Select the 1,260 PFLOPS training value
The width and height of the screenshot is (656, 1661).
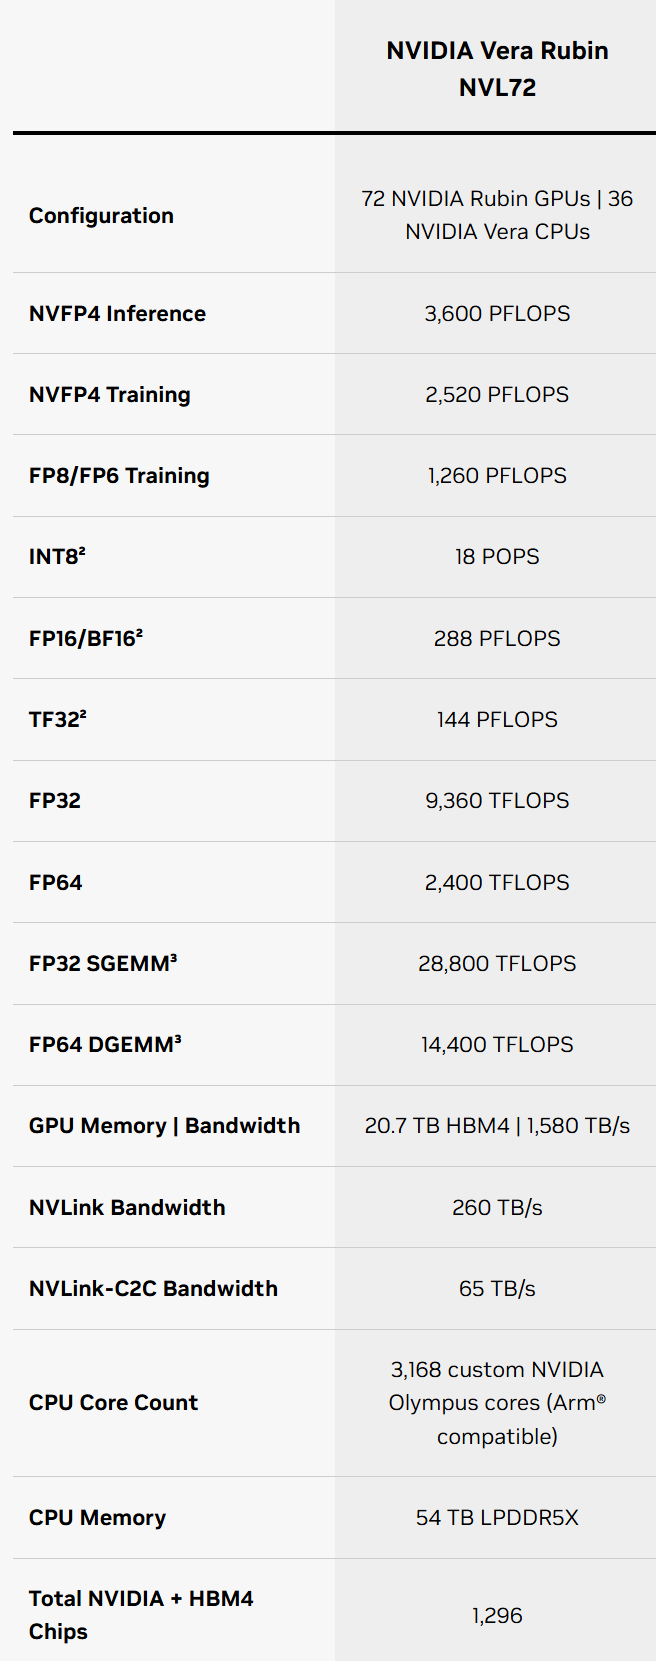(x=497, y=475)
